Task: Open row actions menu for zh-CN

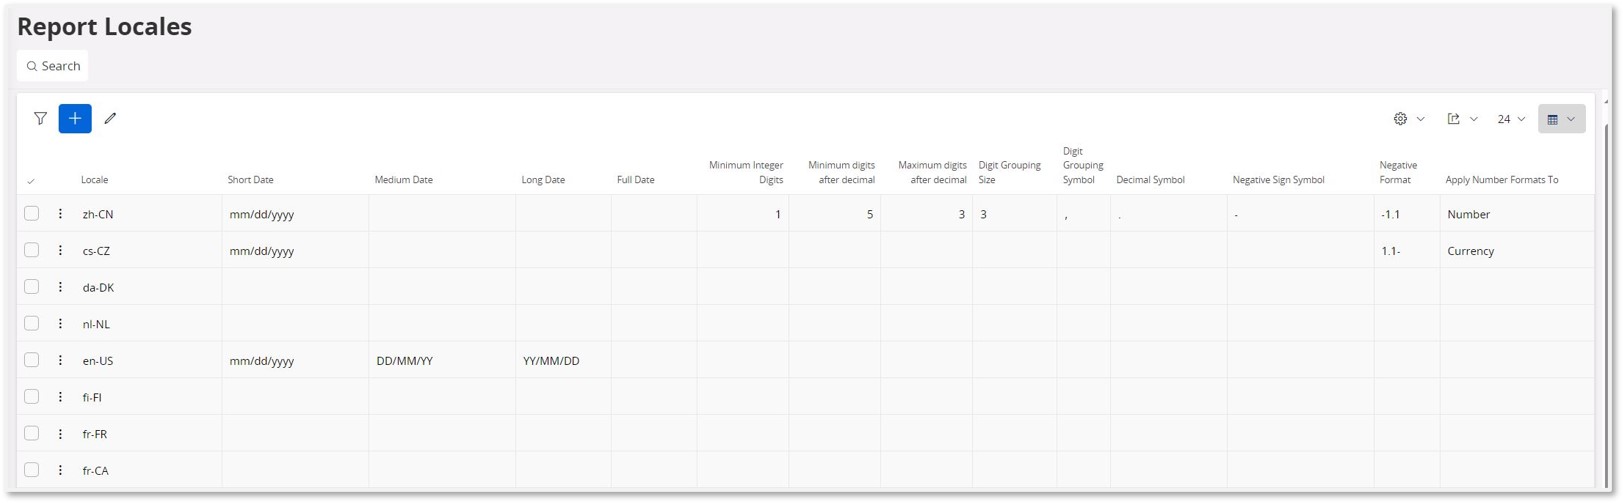Action: point(60,214)
